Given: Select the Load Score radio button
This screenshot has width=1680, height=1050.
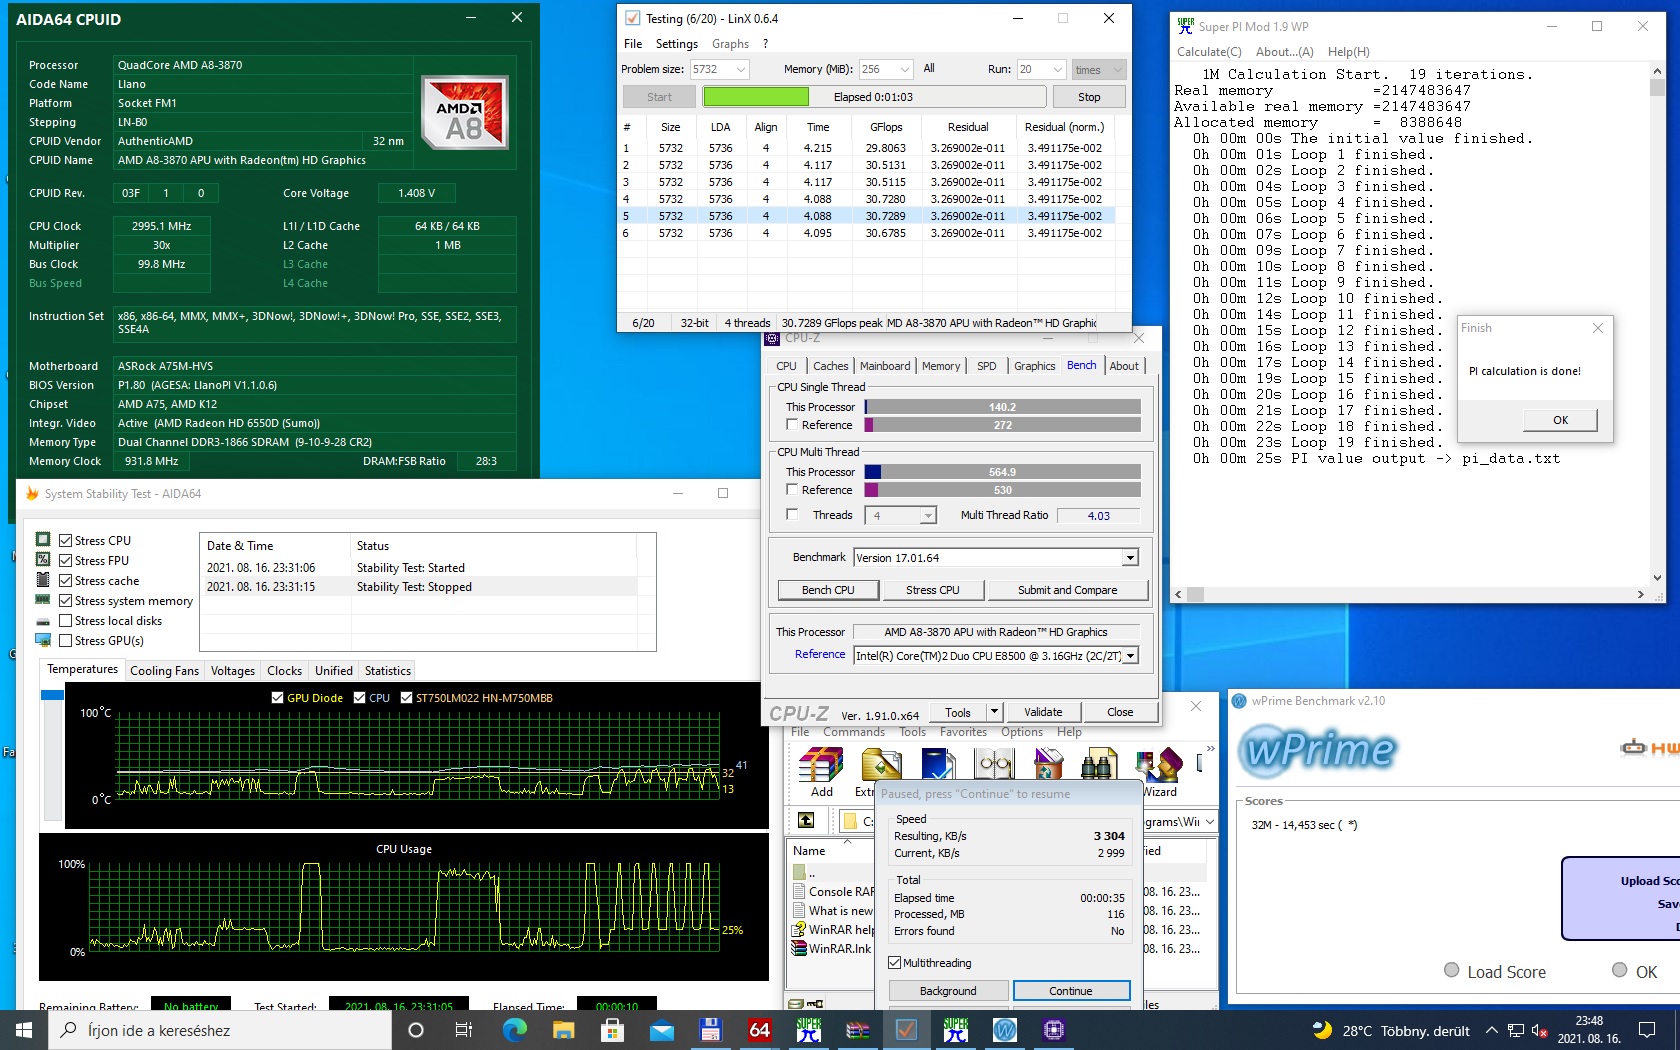Looking at the screenshot, I should pos(1452,970).
